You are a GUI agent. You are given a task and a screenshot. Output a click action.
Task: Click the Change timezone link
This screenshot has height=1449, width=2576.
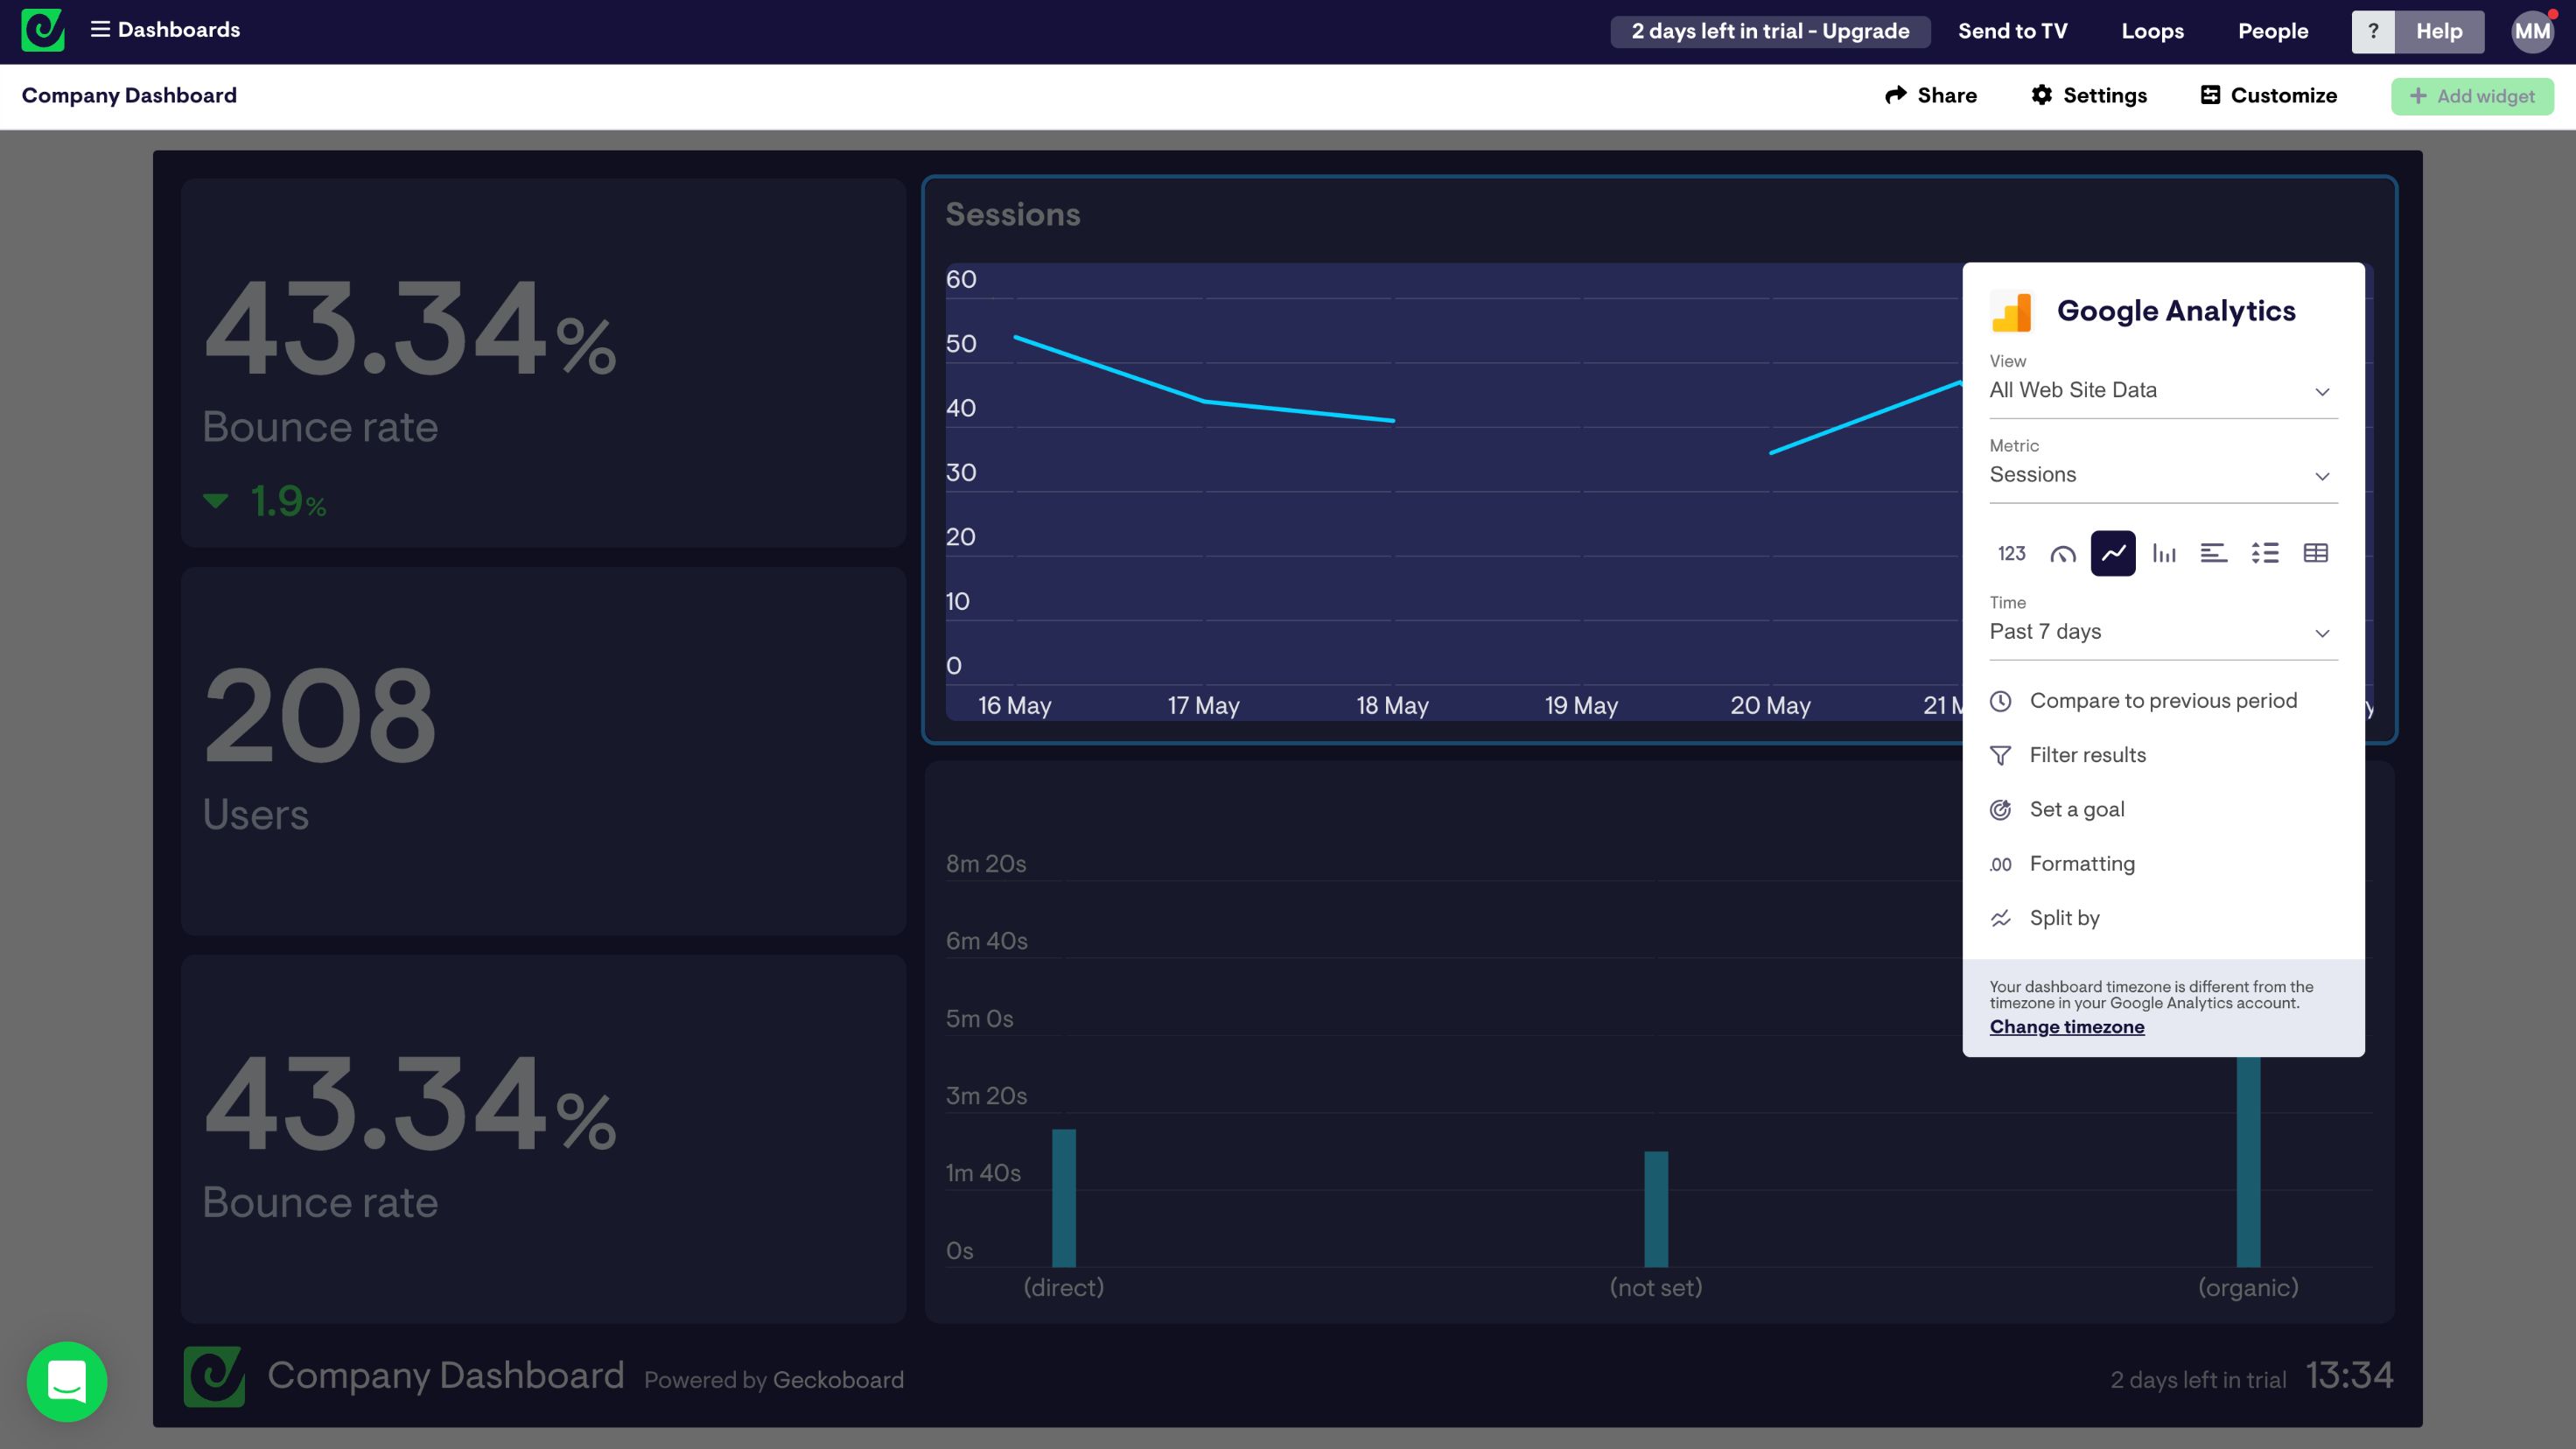[x=2066, y=1027]
